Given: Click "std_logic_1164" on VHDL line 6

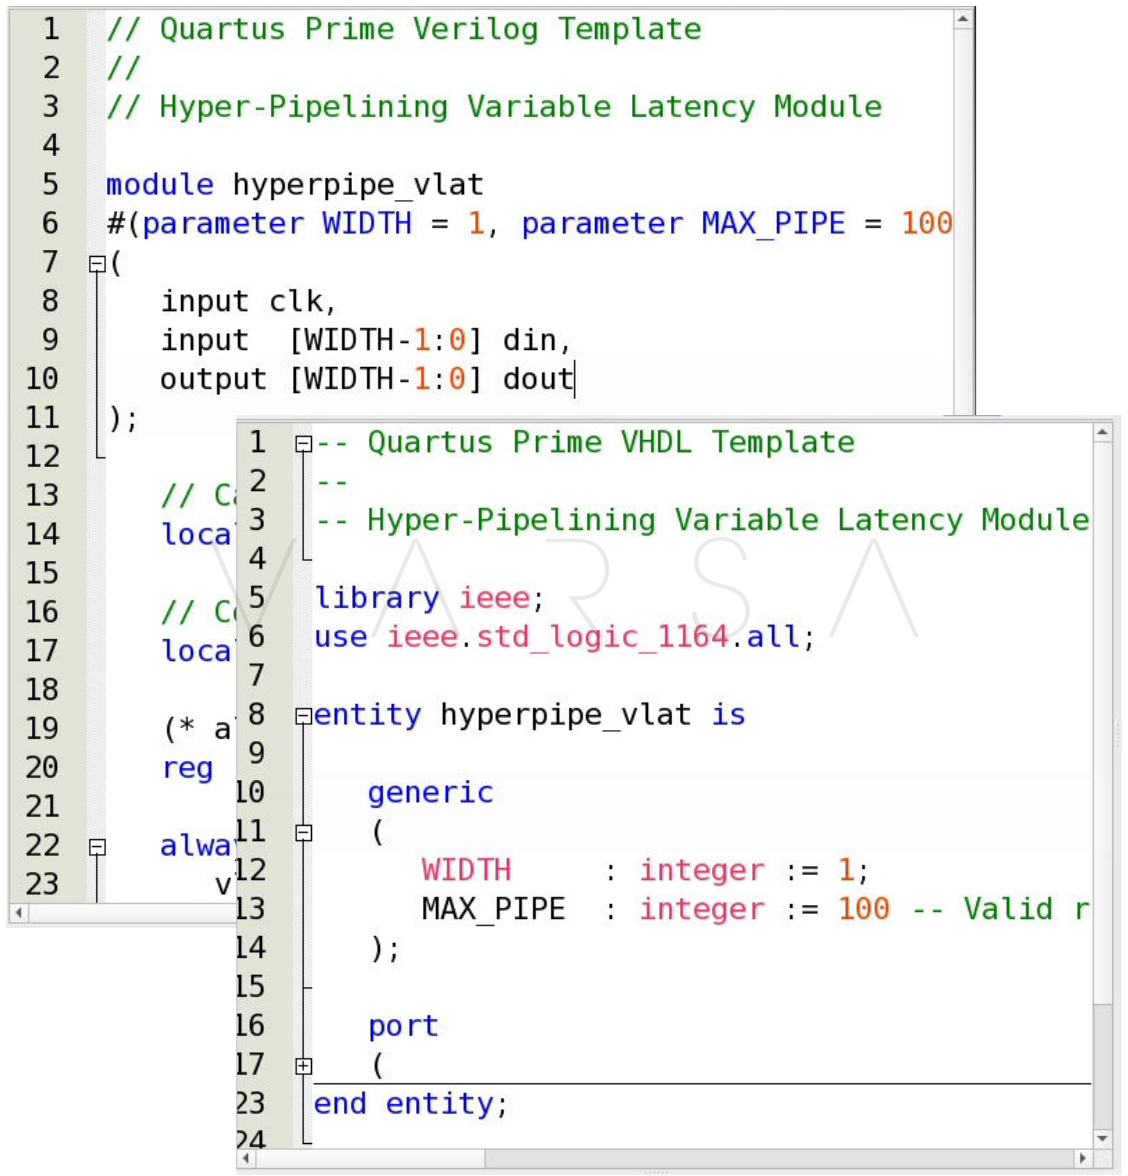Looking at the screenshot, I should click(602, 638).
